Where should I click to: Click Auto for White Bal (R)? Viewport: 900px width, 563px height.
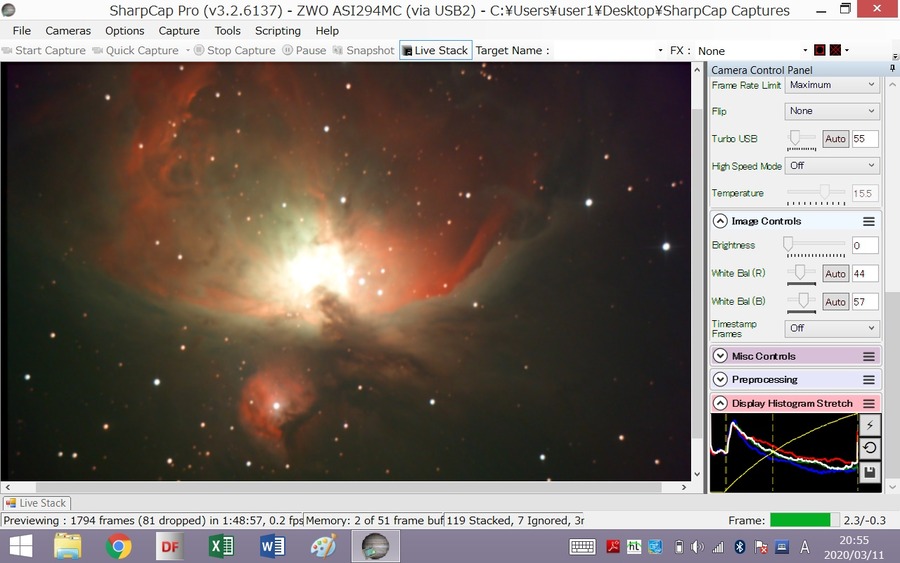click(x=835, y=274)
